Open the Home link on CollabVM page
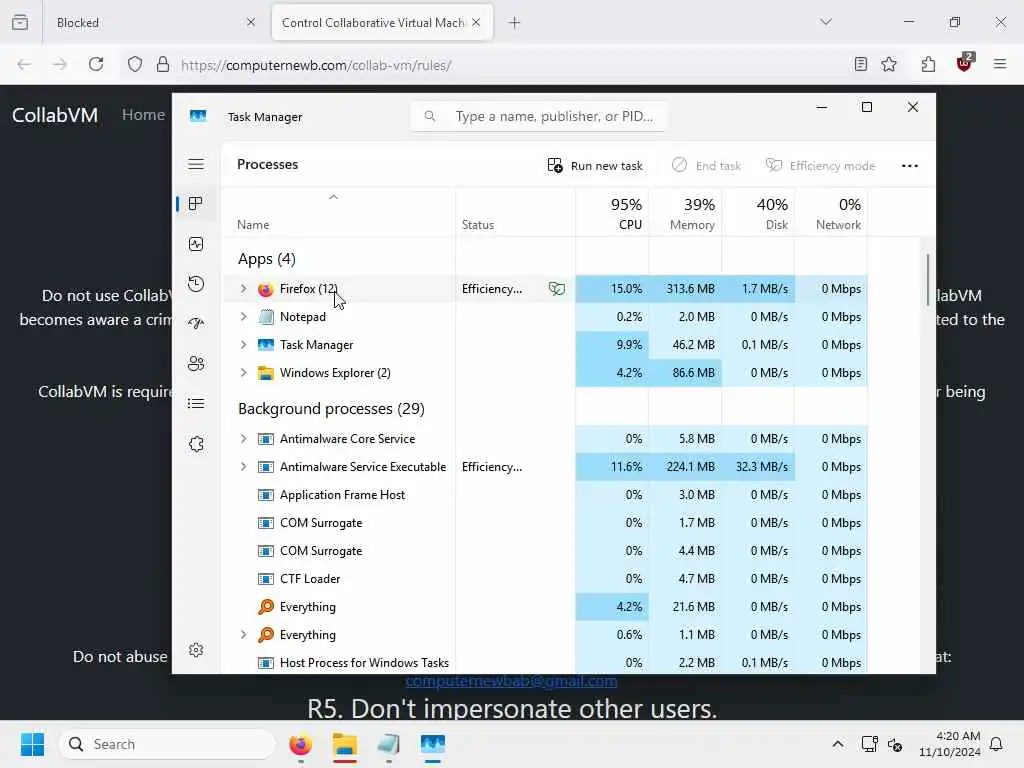 point(144,115)
